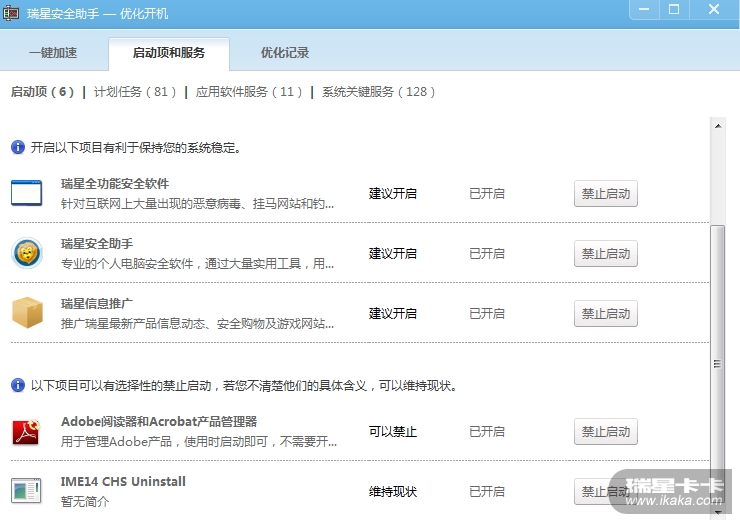Screen dimensions: 740x520
Task: Show the 系统关键服务 (128) list
Action: (378, 92)
